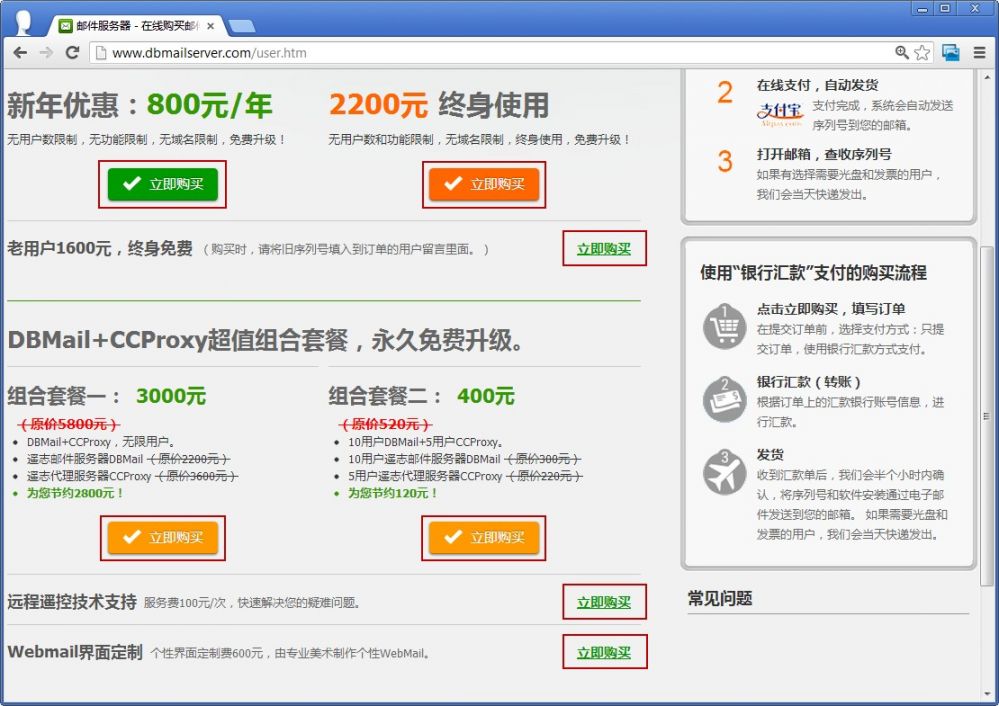Click the Alipay 支付宝 logo
999x706 pixels.
coord(780,113)
